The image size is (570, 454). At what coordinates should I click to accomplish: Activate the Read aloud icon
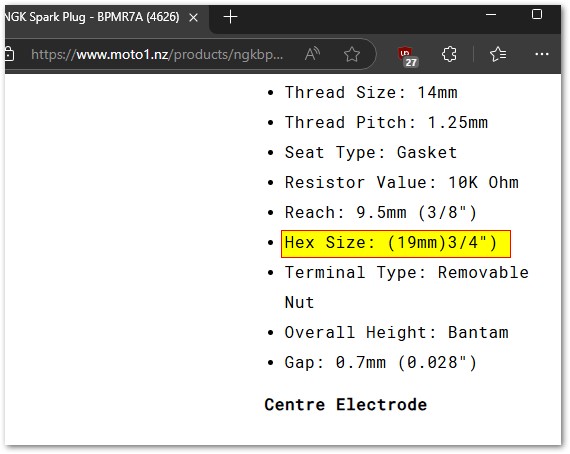(312, 55)
